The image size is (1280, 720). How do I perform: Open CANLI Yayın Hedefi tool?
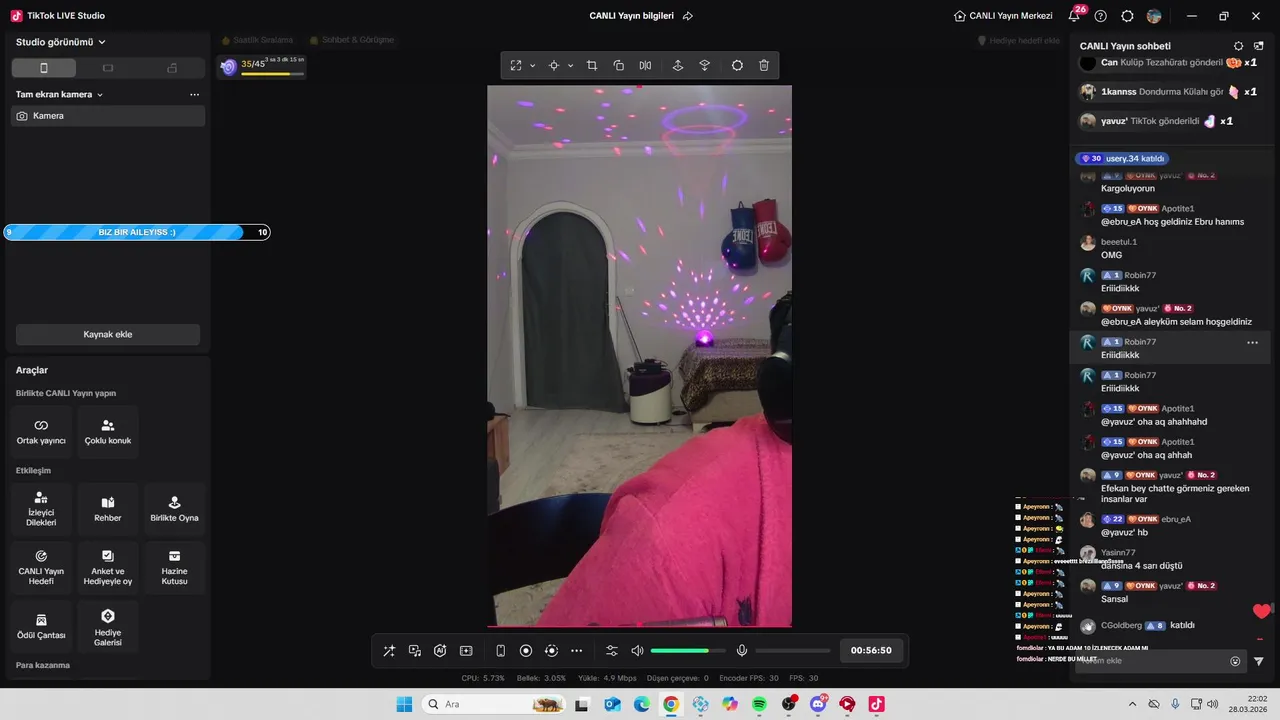click(x=41, y=568)
